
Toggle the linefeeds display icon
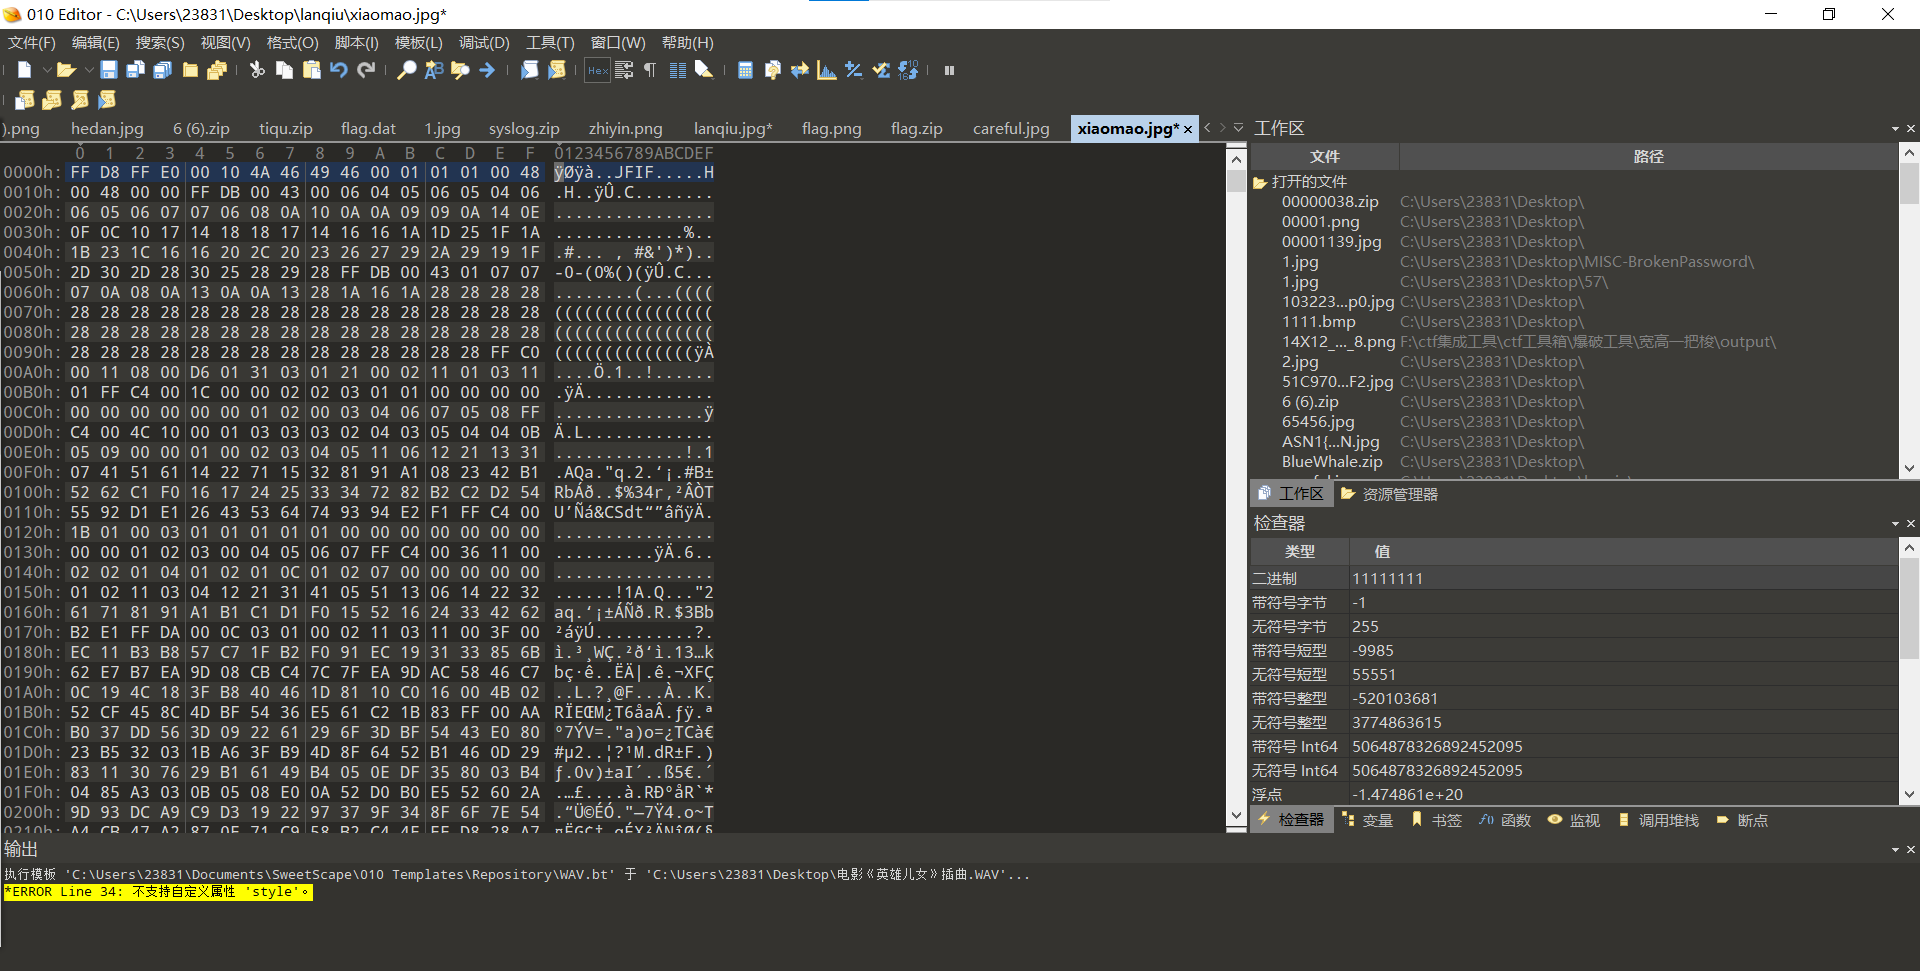624,70
